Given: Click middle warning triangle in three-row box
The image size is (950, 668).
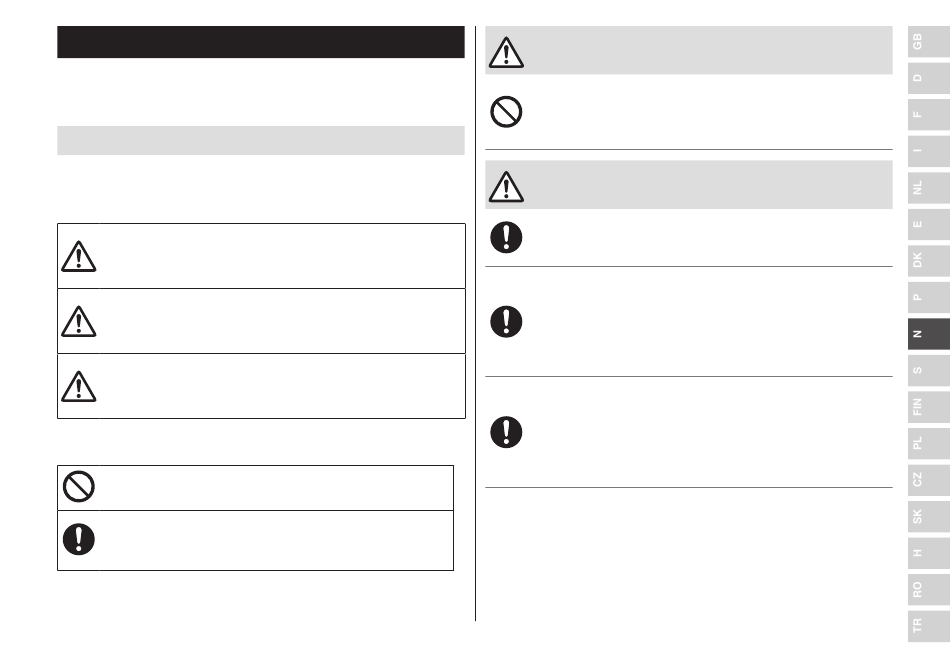Looking at the screenshot, I should (x=78, y=321).
